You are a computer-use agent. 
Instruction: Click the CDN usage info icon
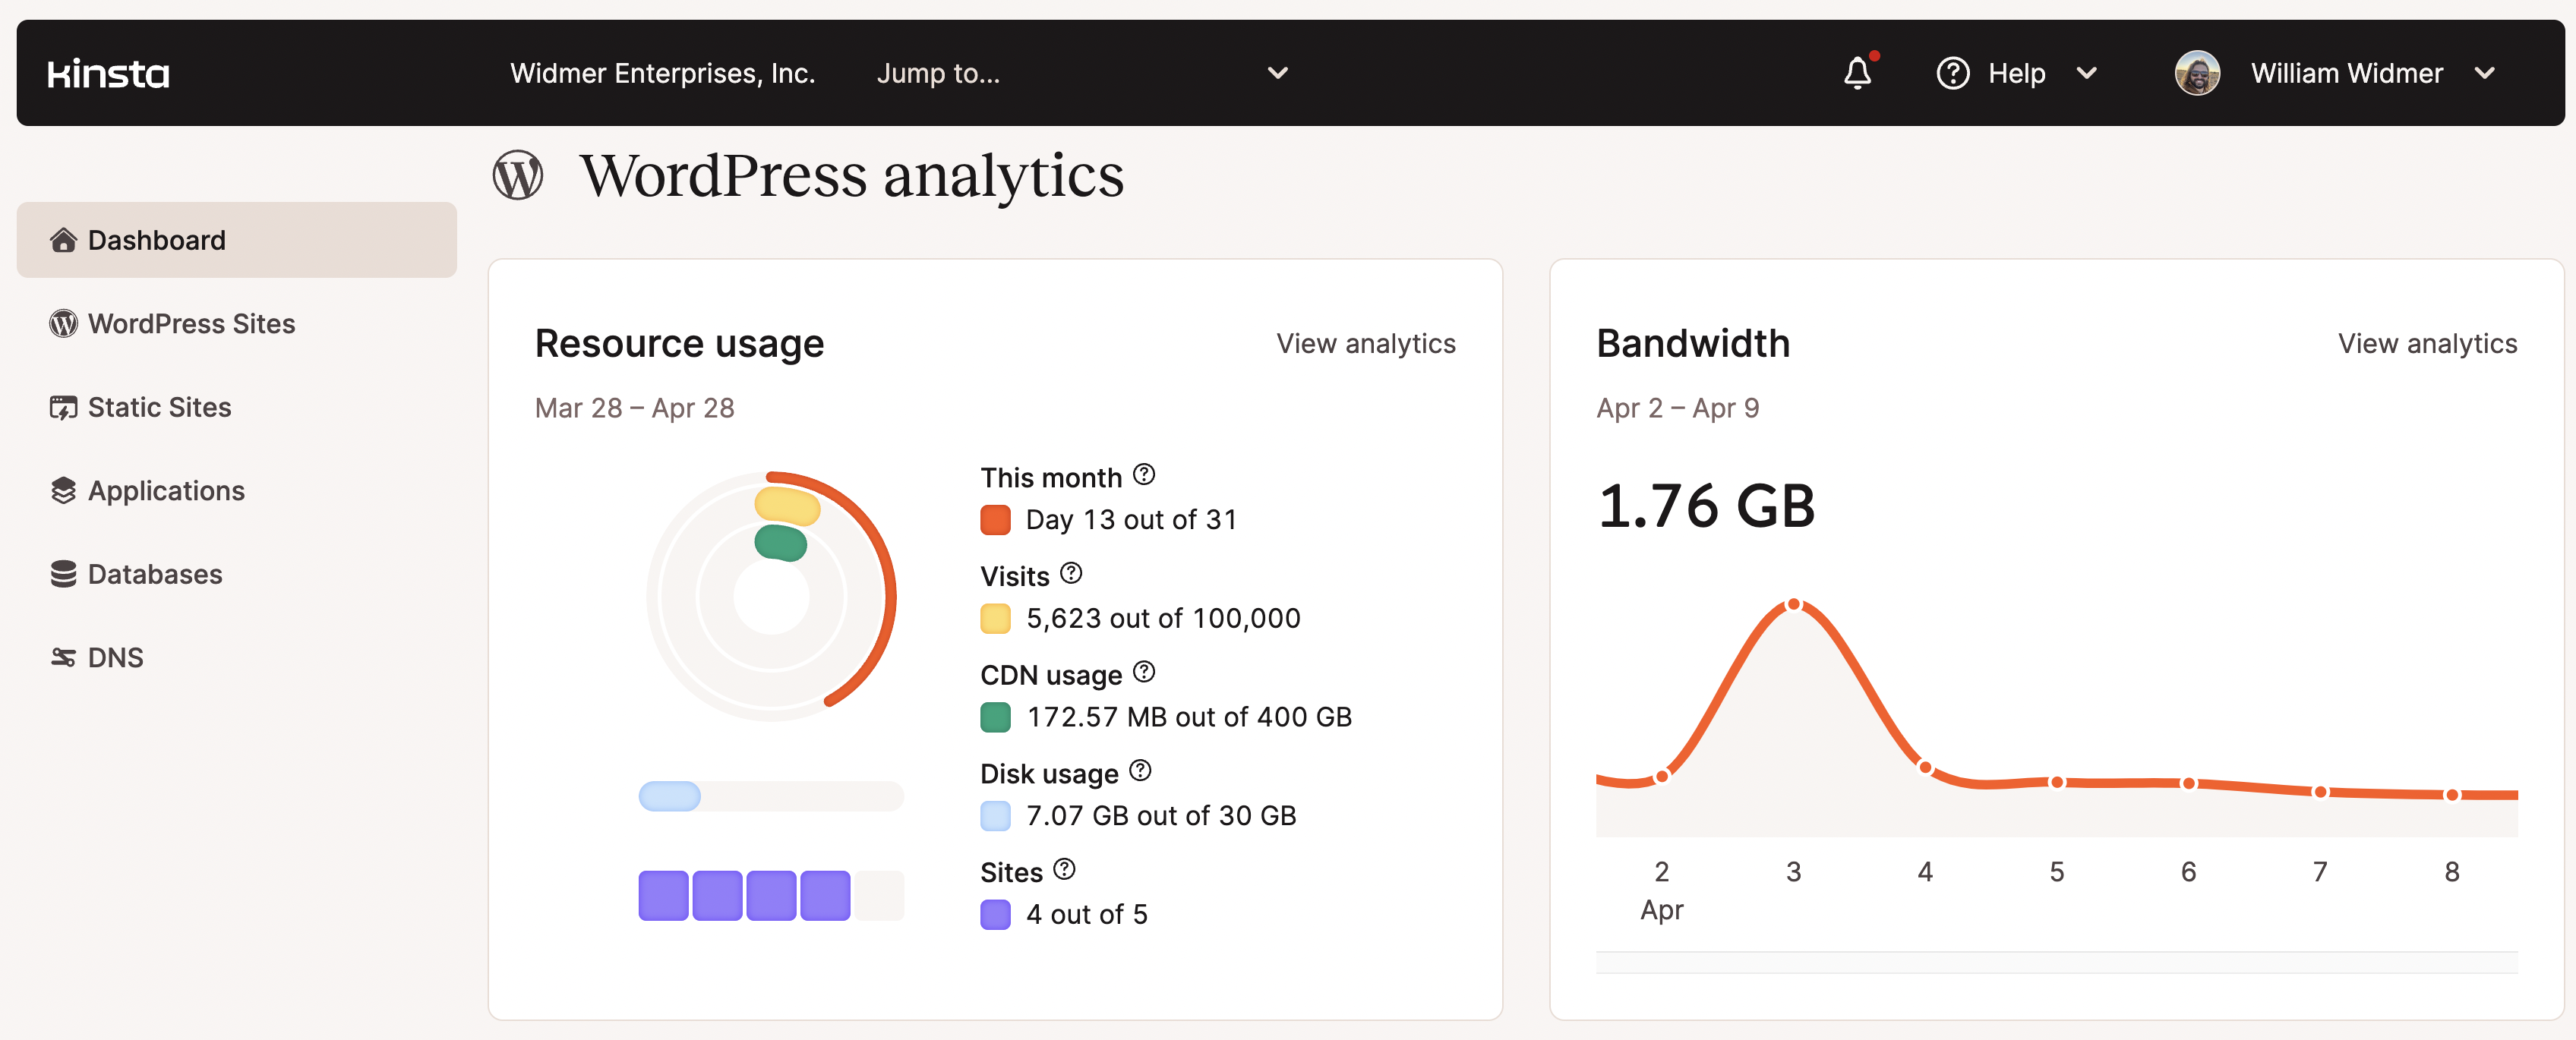1144,672
